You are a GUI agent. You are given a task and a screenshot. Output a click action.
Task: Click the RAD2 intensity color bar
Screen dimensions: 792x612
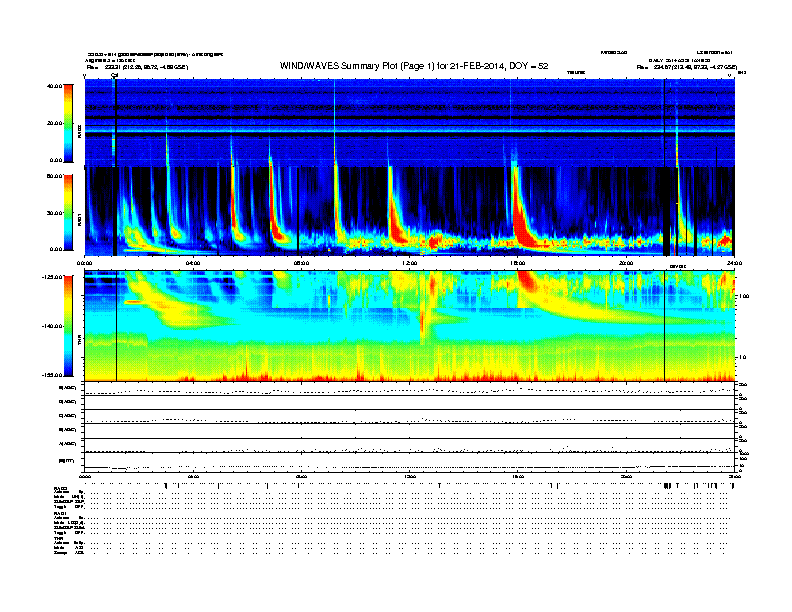tap(68, 124)
